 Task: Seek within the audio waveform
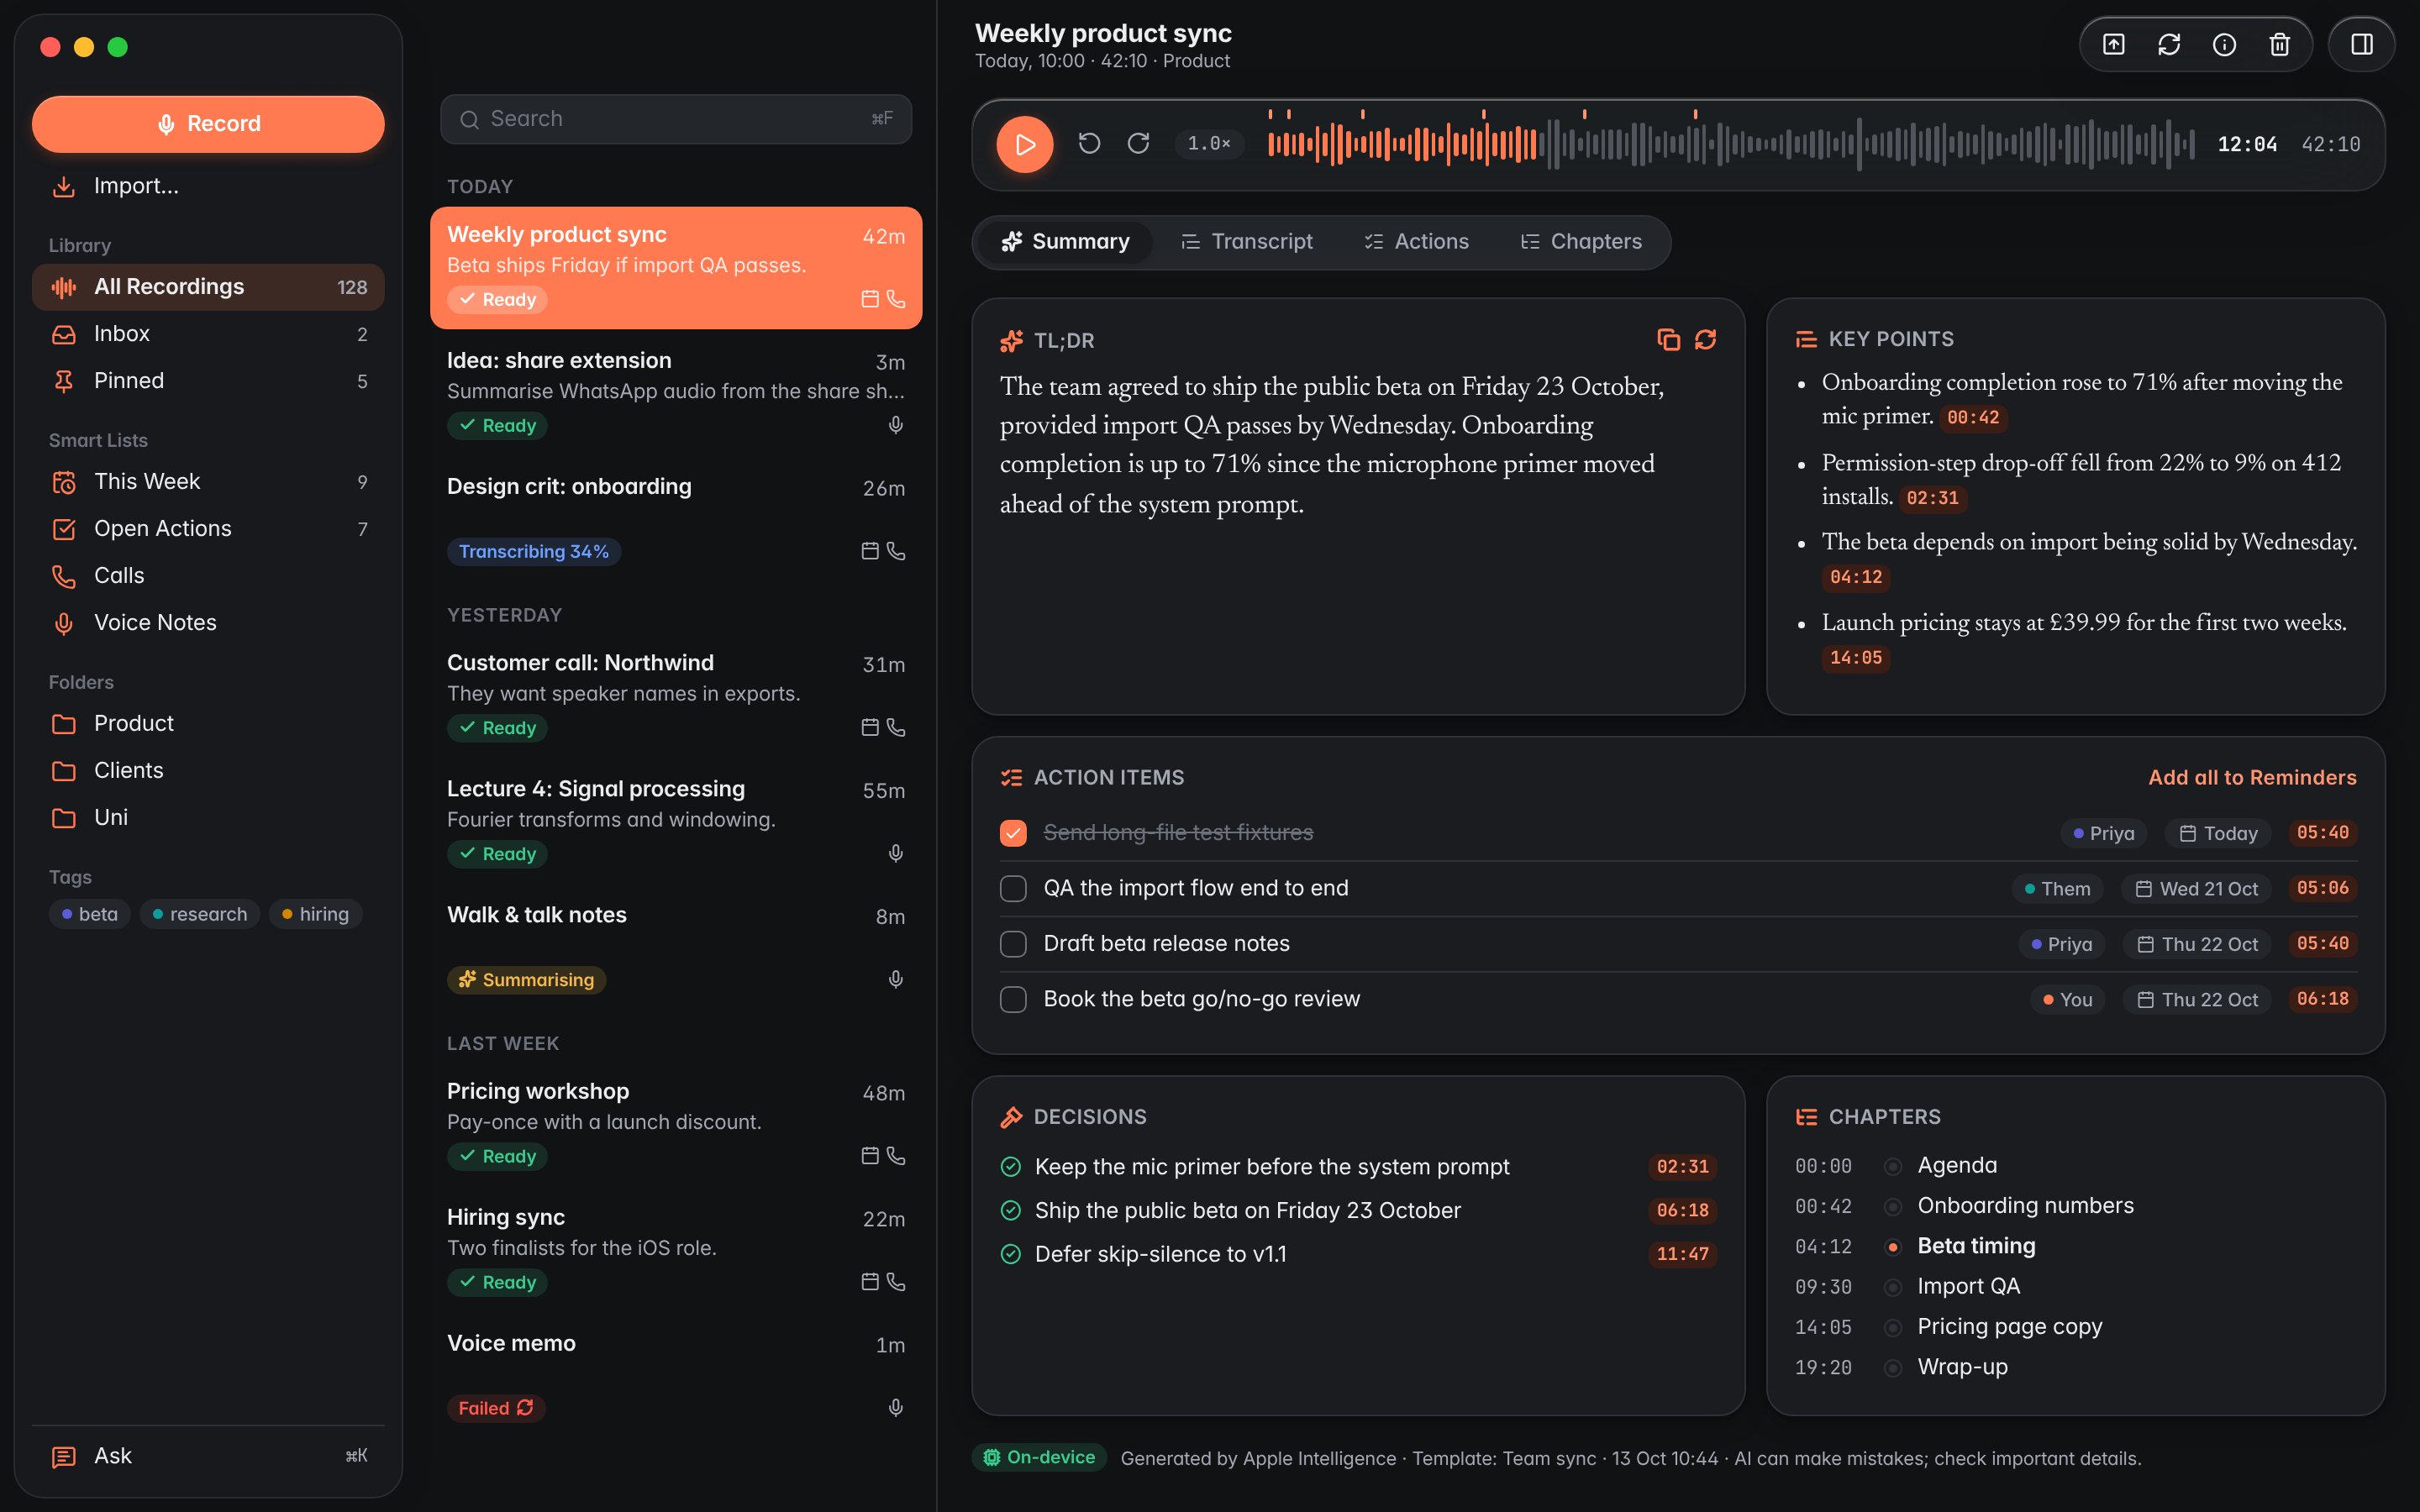click(x=1731, y=144)
